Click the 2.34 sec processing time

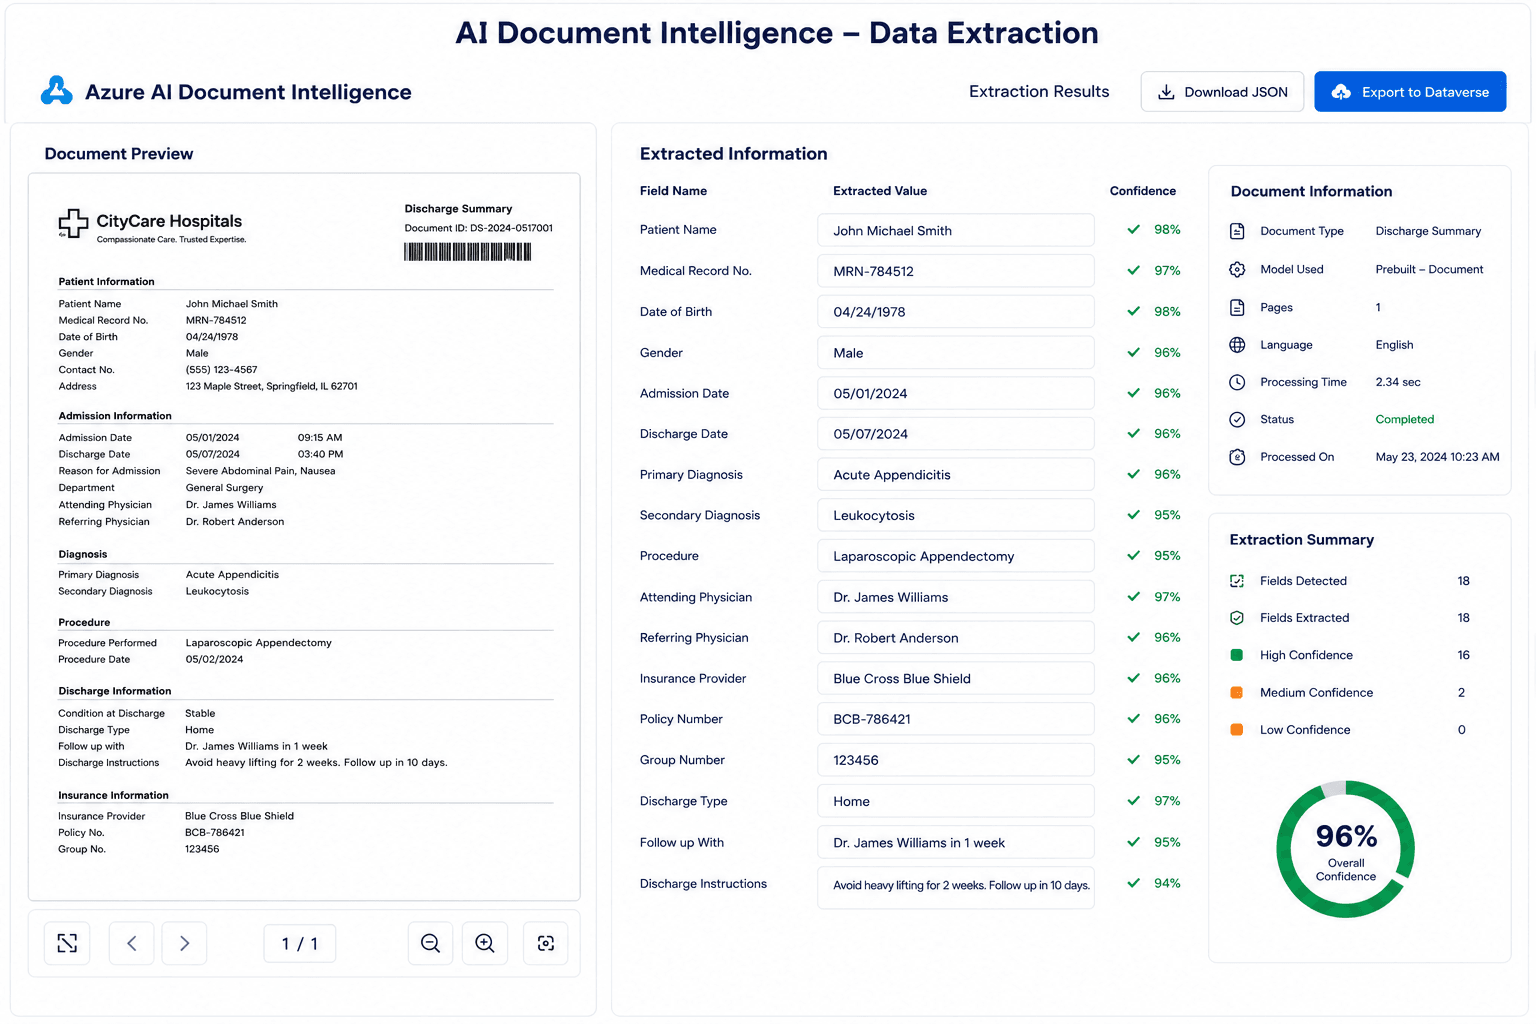tap(1398, 382)
